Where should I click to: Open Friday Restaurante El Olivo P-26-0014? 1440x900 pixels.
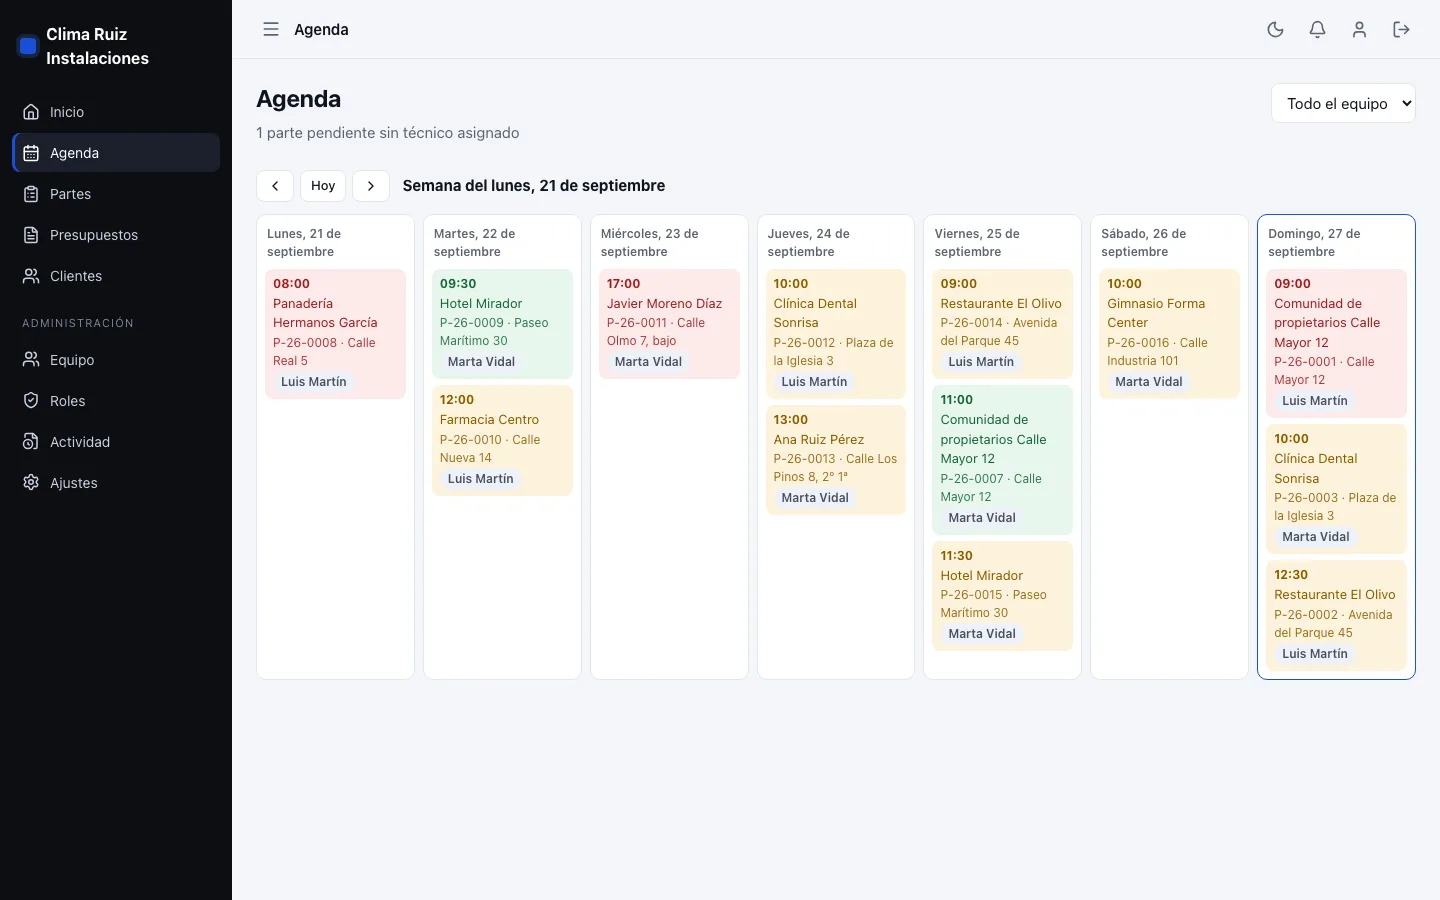point(1002,324)
